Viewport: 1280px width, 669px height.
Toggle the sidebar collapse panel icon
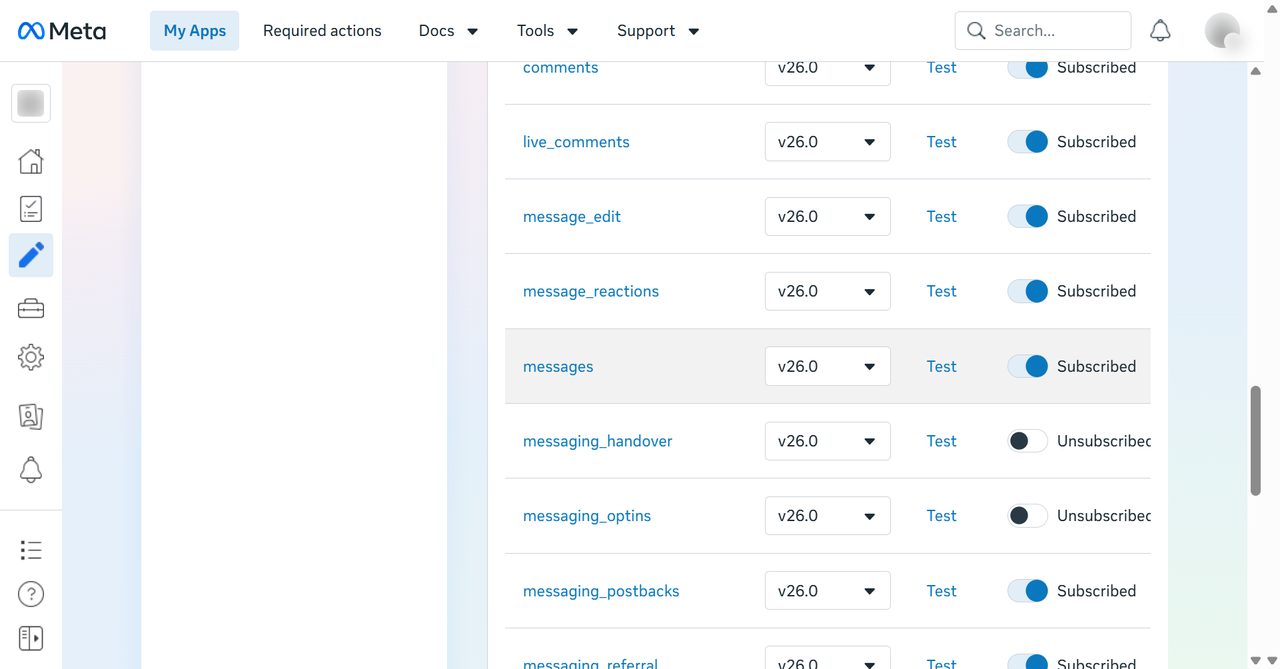tap(31, 638)
